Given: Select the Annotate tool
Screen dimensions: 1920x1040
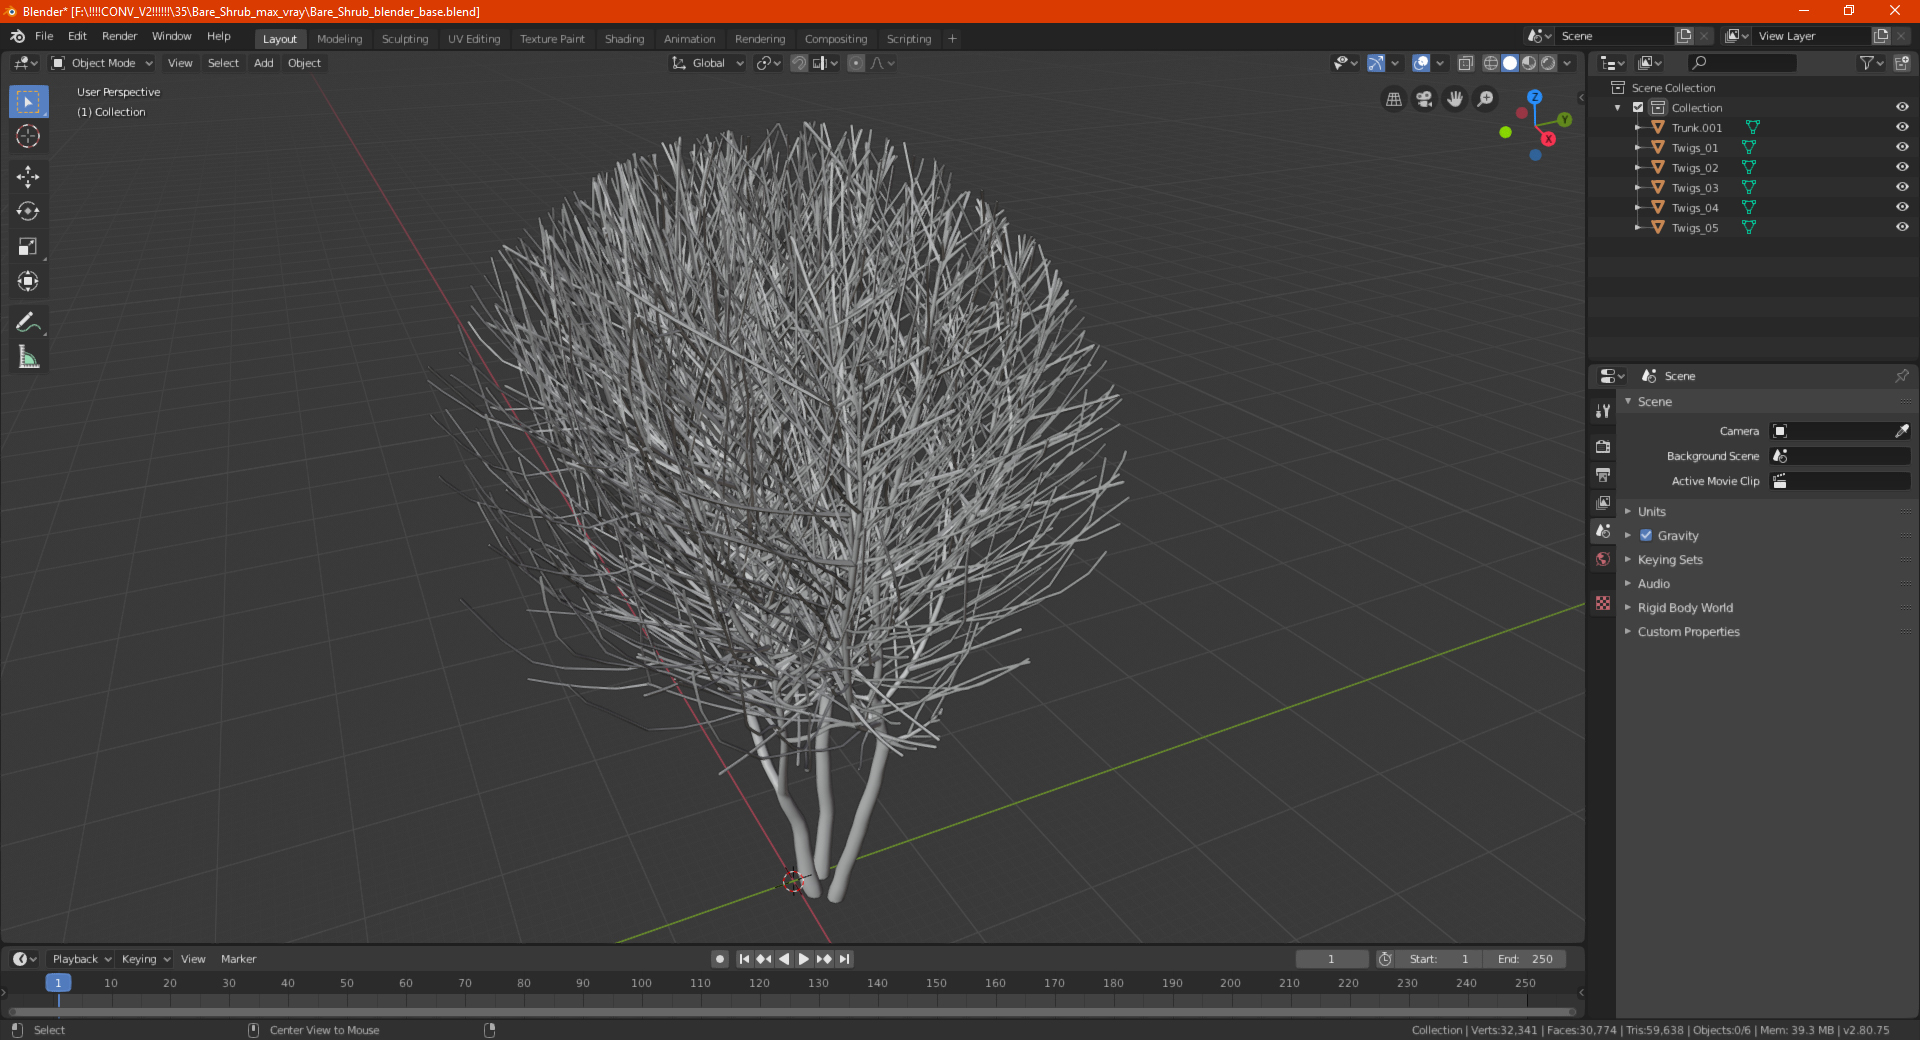Looking at the screenshot, I should [x=28, y=322].
